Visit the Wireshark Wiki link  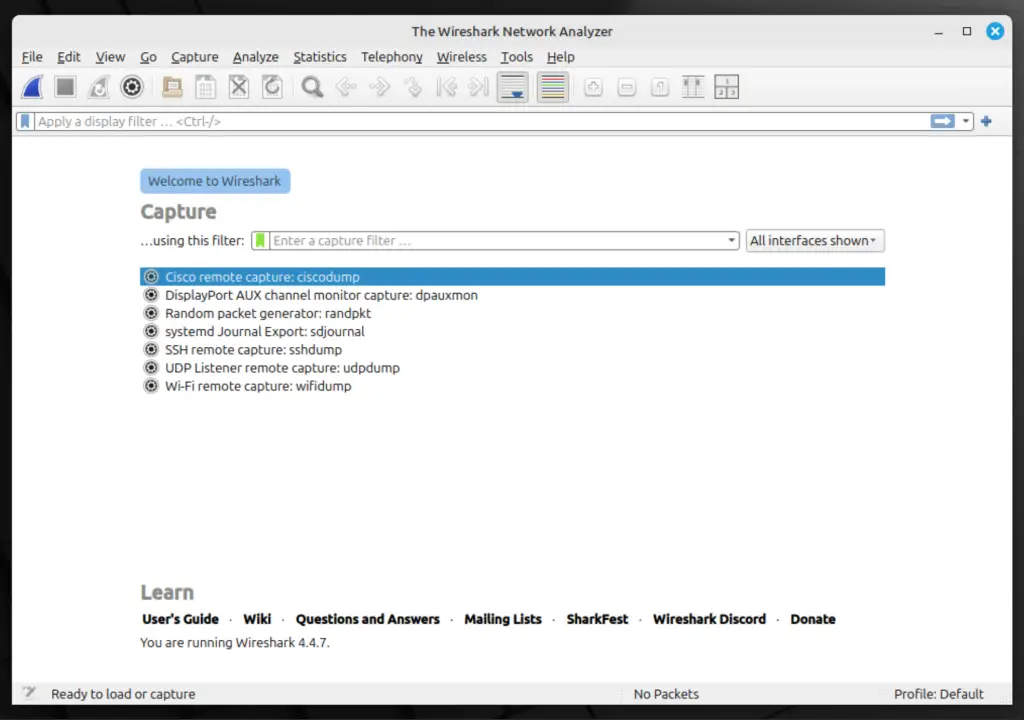point(257,619)
